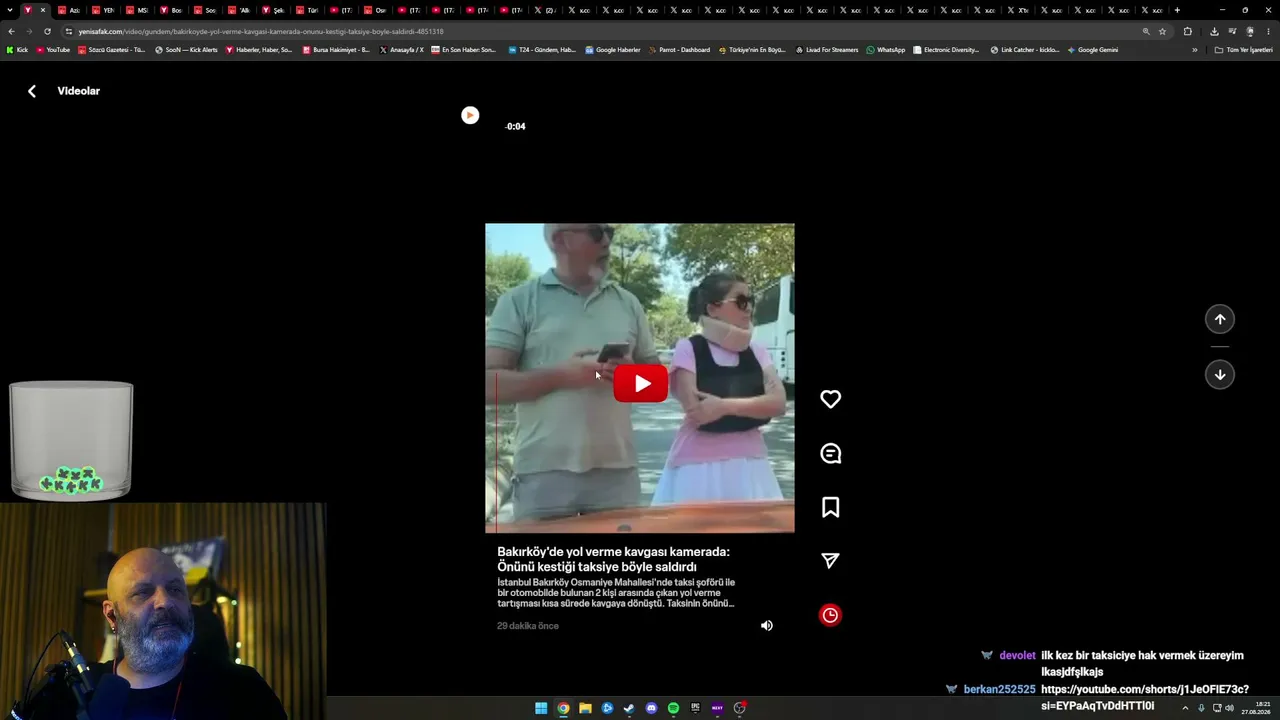Open the 'Türkiye'nin En Büyü...' bookmark
Image resolution: width=1280 pixels, height=720 pixels.
pyautogui.click(x=752, y=50)
